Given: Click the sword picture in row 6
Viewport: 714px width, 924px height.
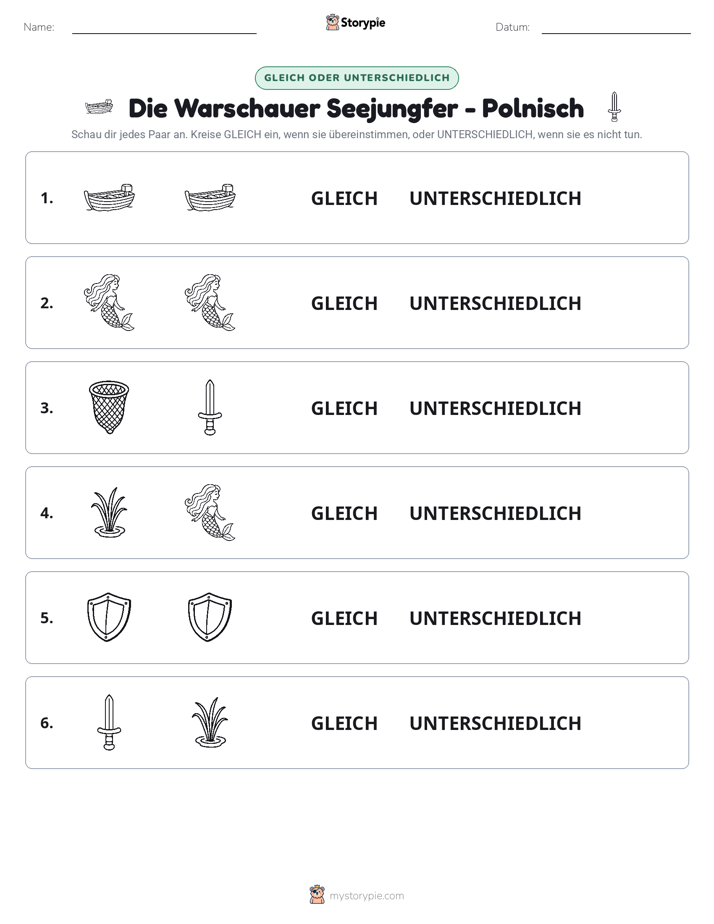Looking at the screenshot, I should click(x=109, y=722).
